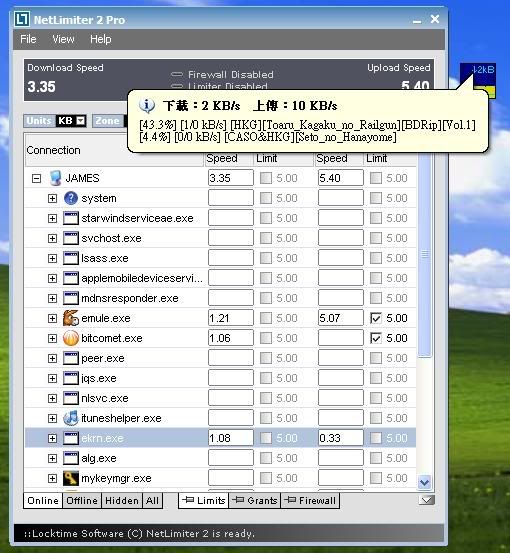Click the system question-mark icon
Viewport: 510px width, 553px height.
pyautogui.click(x=71, y=198)
